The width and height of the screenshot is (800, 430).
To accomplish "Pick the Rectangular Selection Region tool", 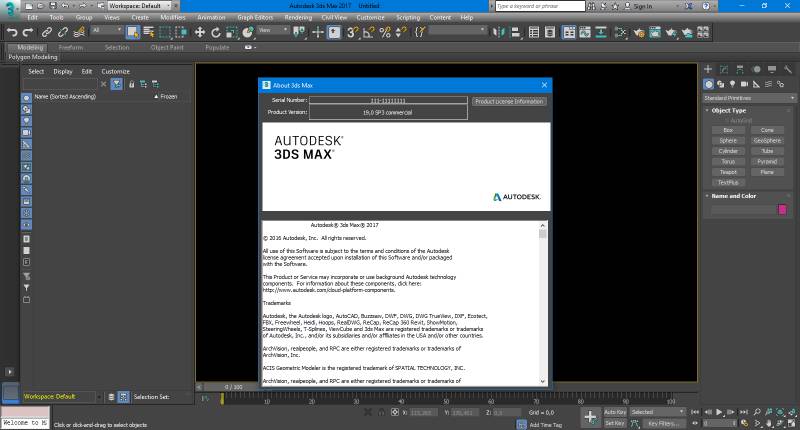I will click(165, 33).
